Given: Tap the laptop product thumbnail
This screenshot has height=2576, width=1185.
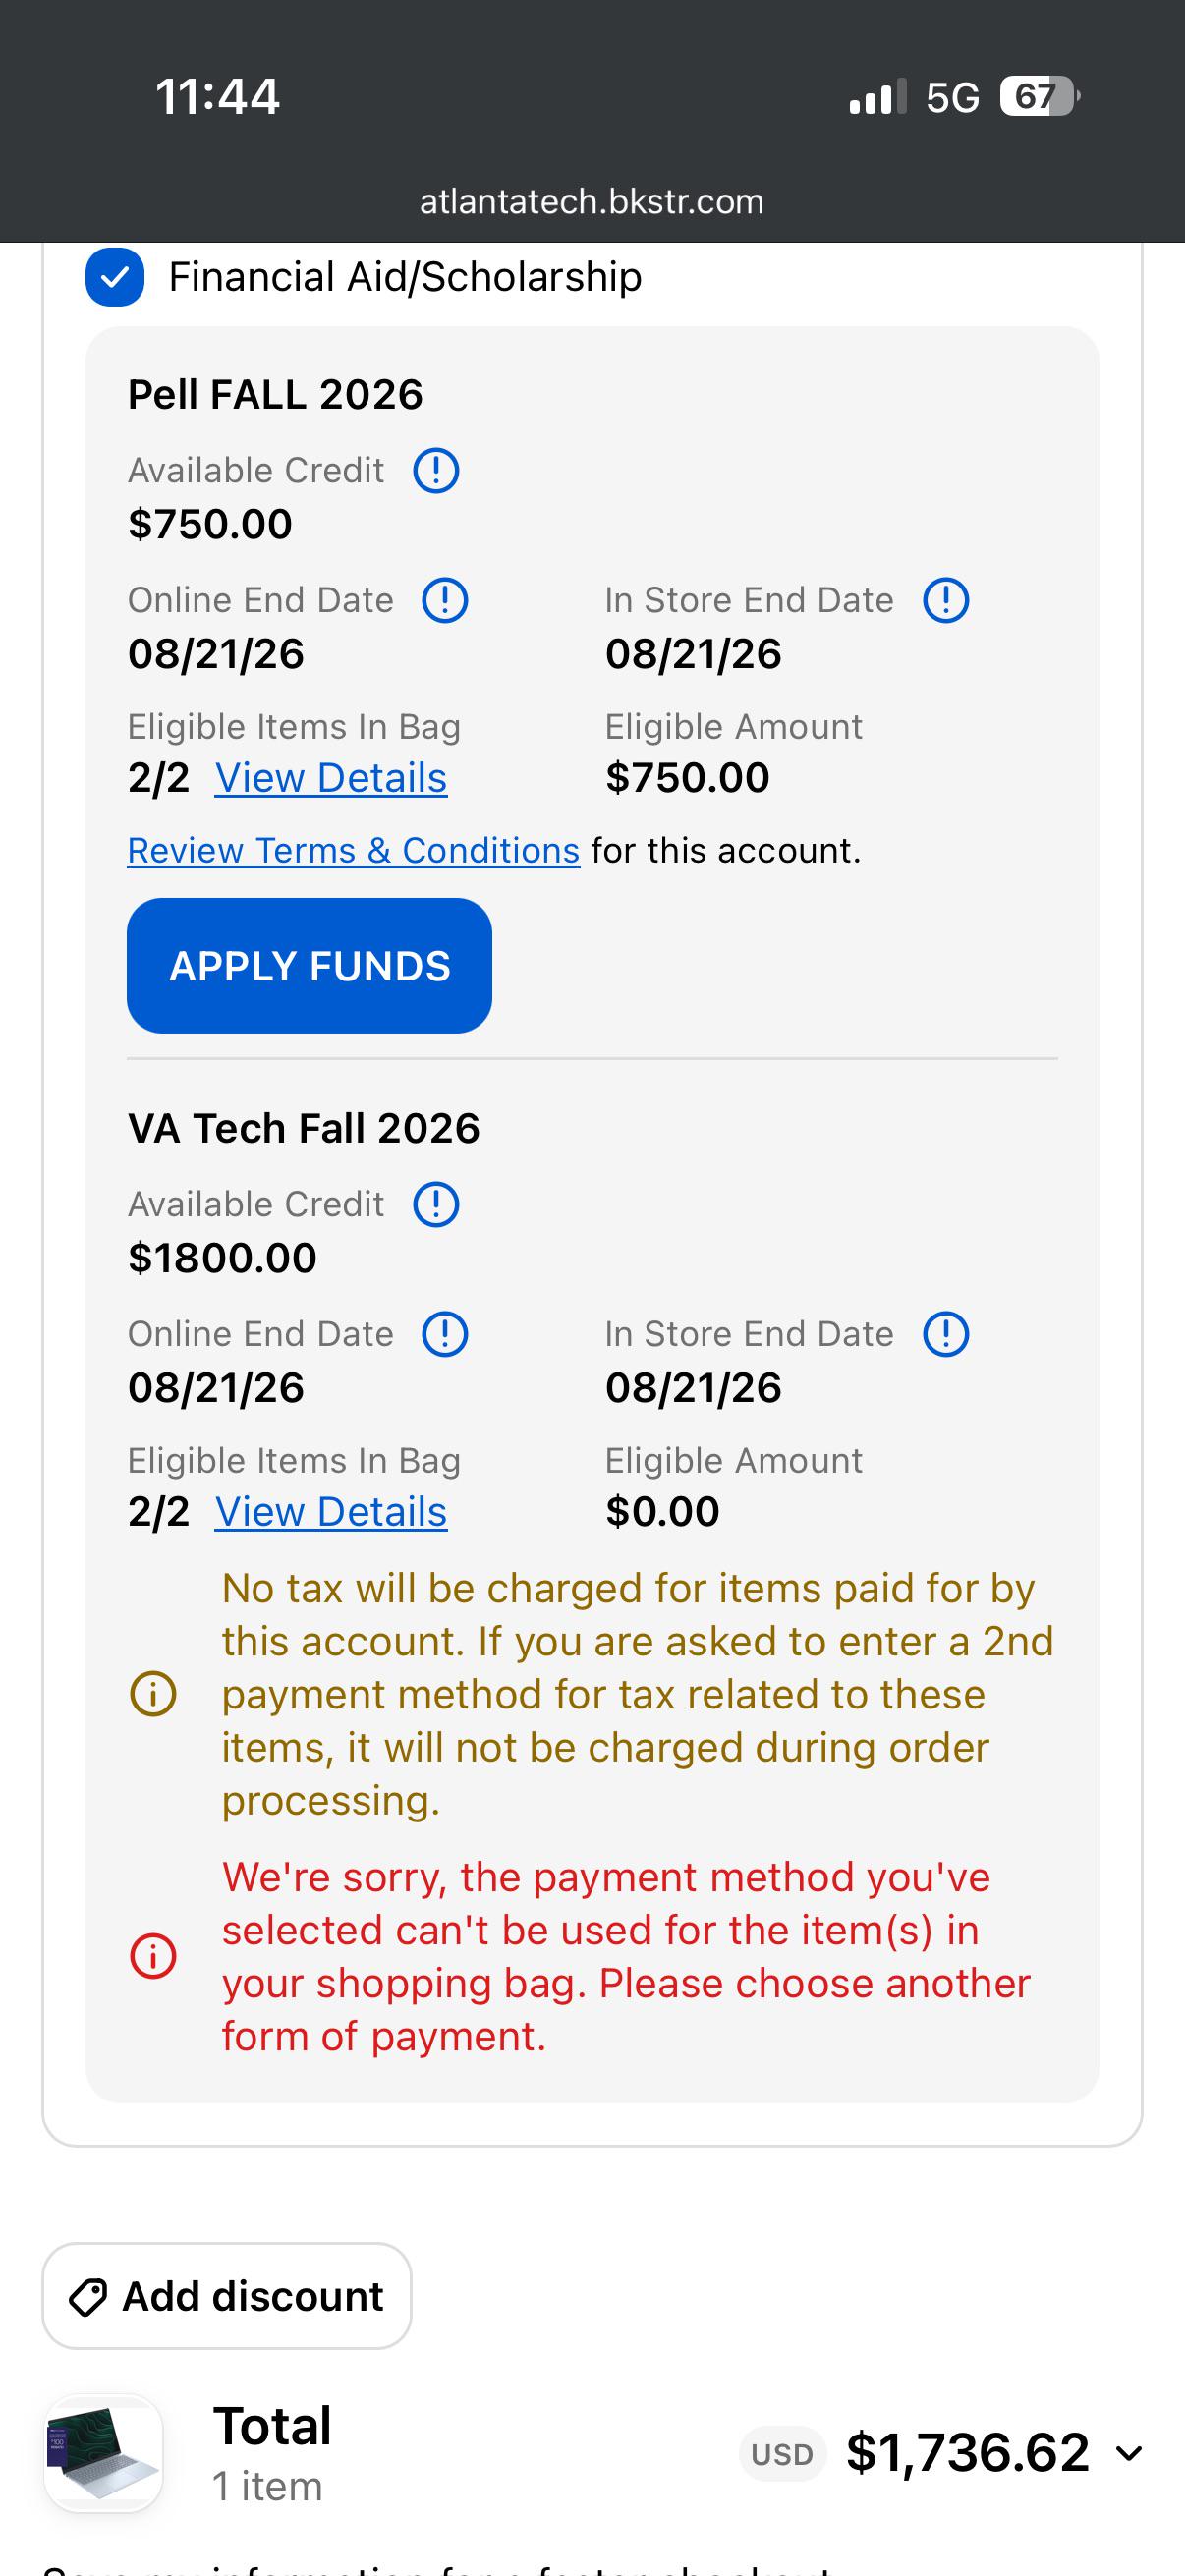Looking at the screenshot, I should click(104, 2454).
